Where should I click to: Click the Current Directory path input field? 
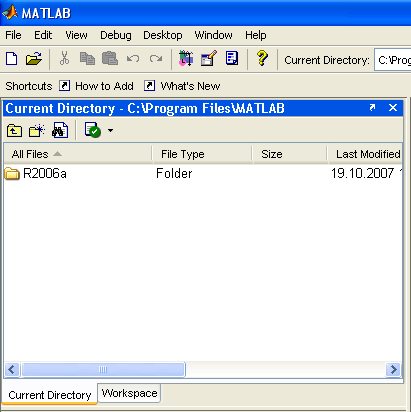393,60
